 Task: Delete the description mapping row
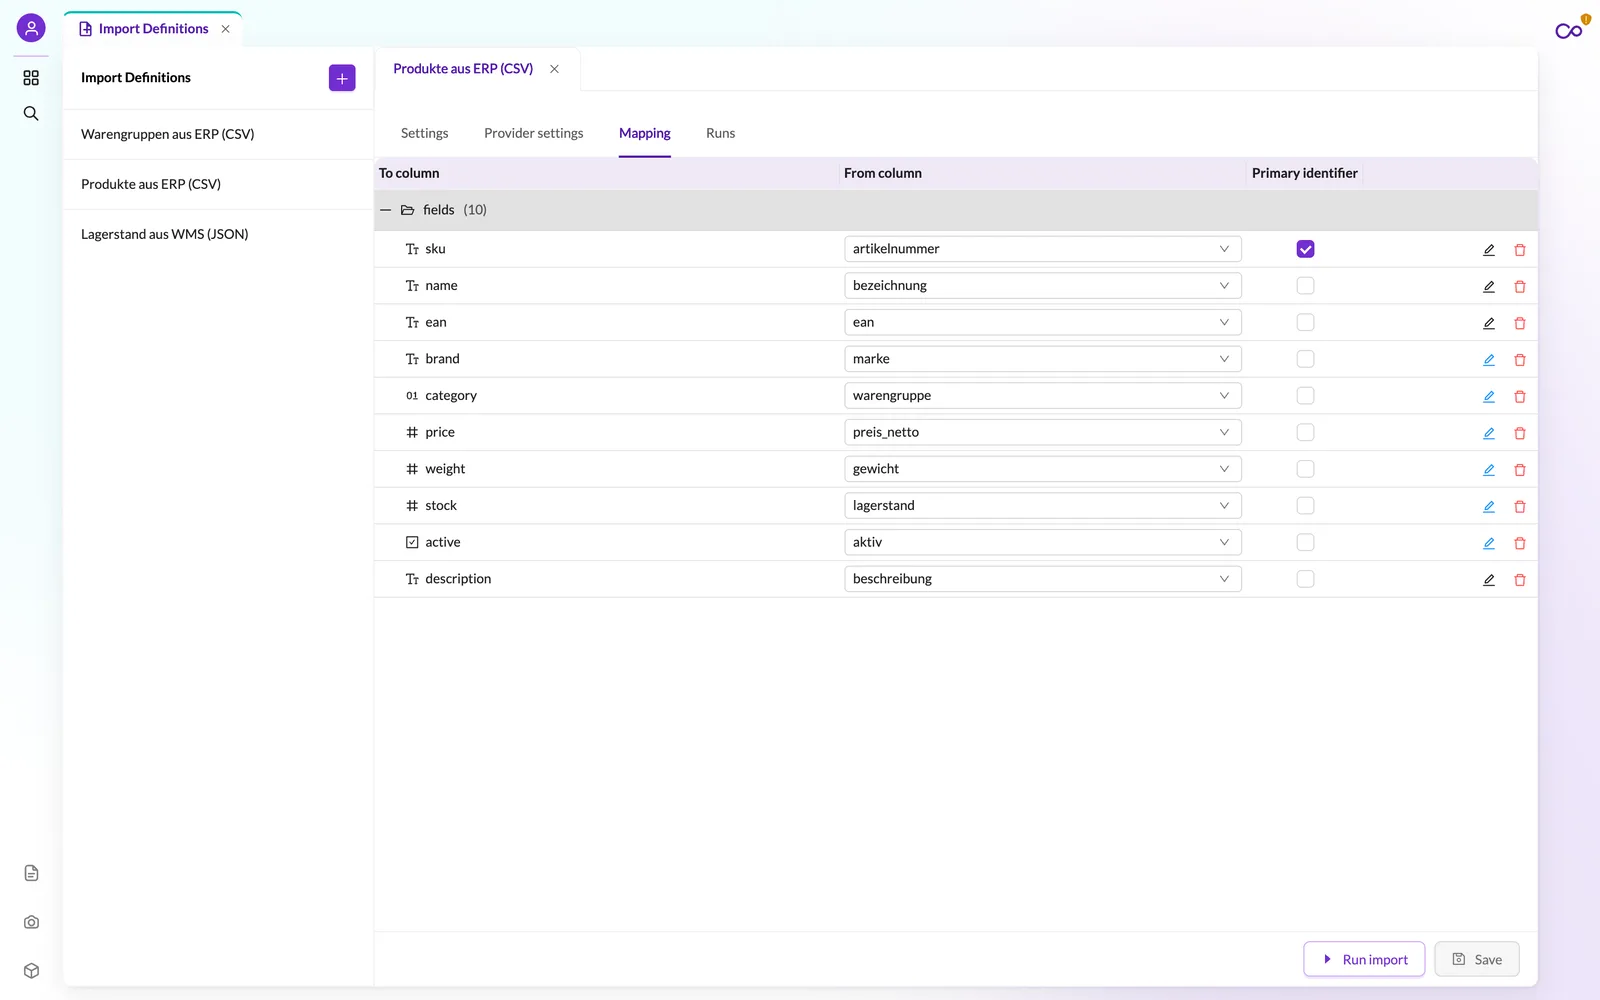click(1520, 580)
